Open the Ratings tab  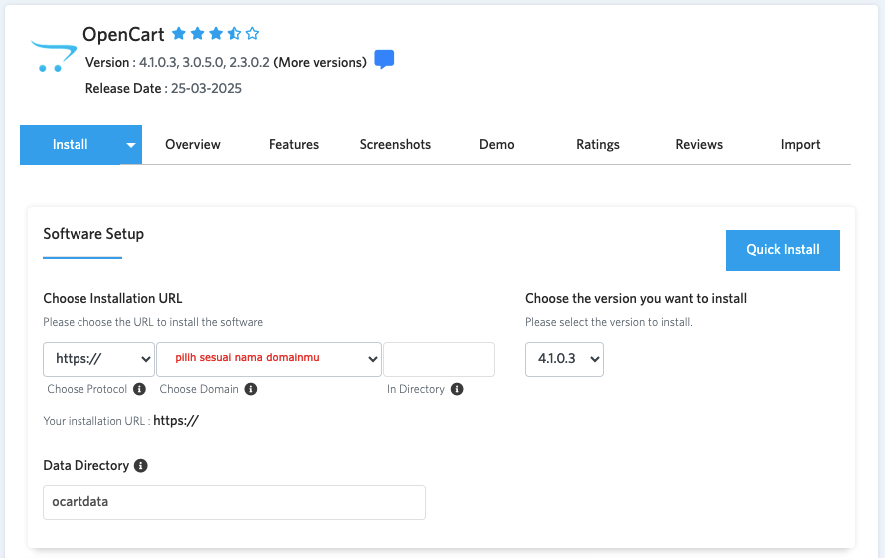598,145
